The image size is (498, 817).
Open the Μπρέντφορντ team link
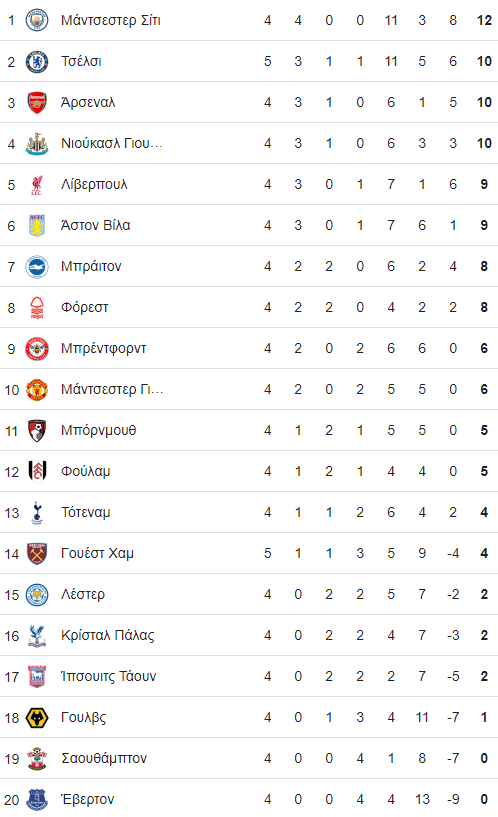pos(104,349)
